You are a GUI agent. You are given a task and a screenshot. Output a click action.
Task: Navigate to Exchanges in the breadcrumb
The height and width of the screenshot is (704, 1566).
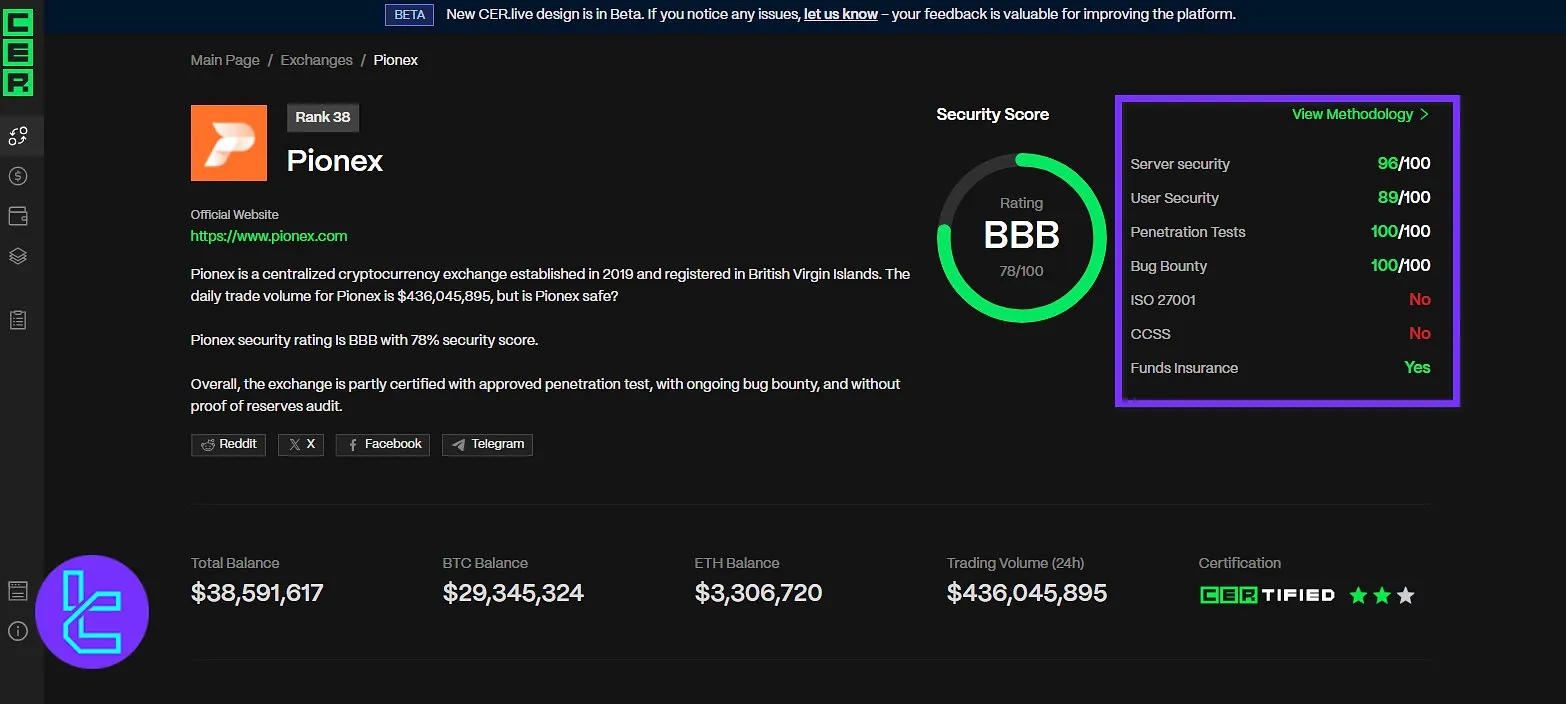tap(316, 60)
